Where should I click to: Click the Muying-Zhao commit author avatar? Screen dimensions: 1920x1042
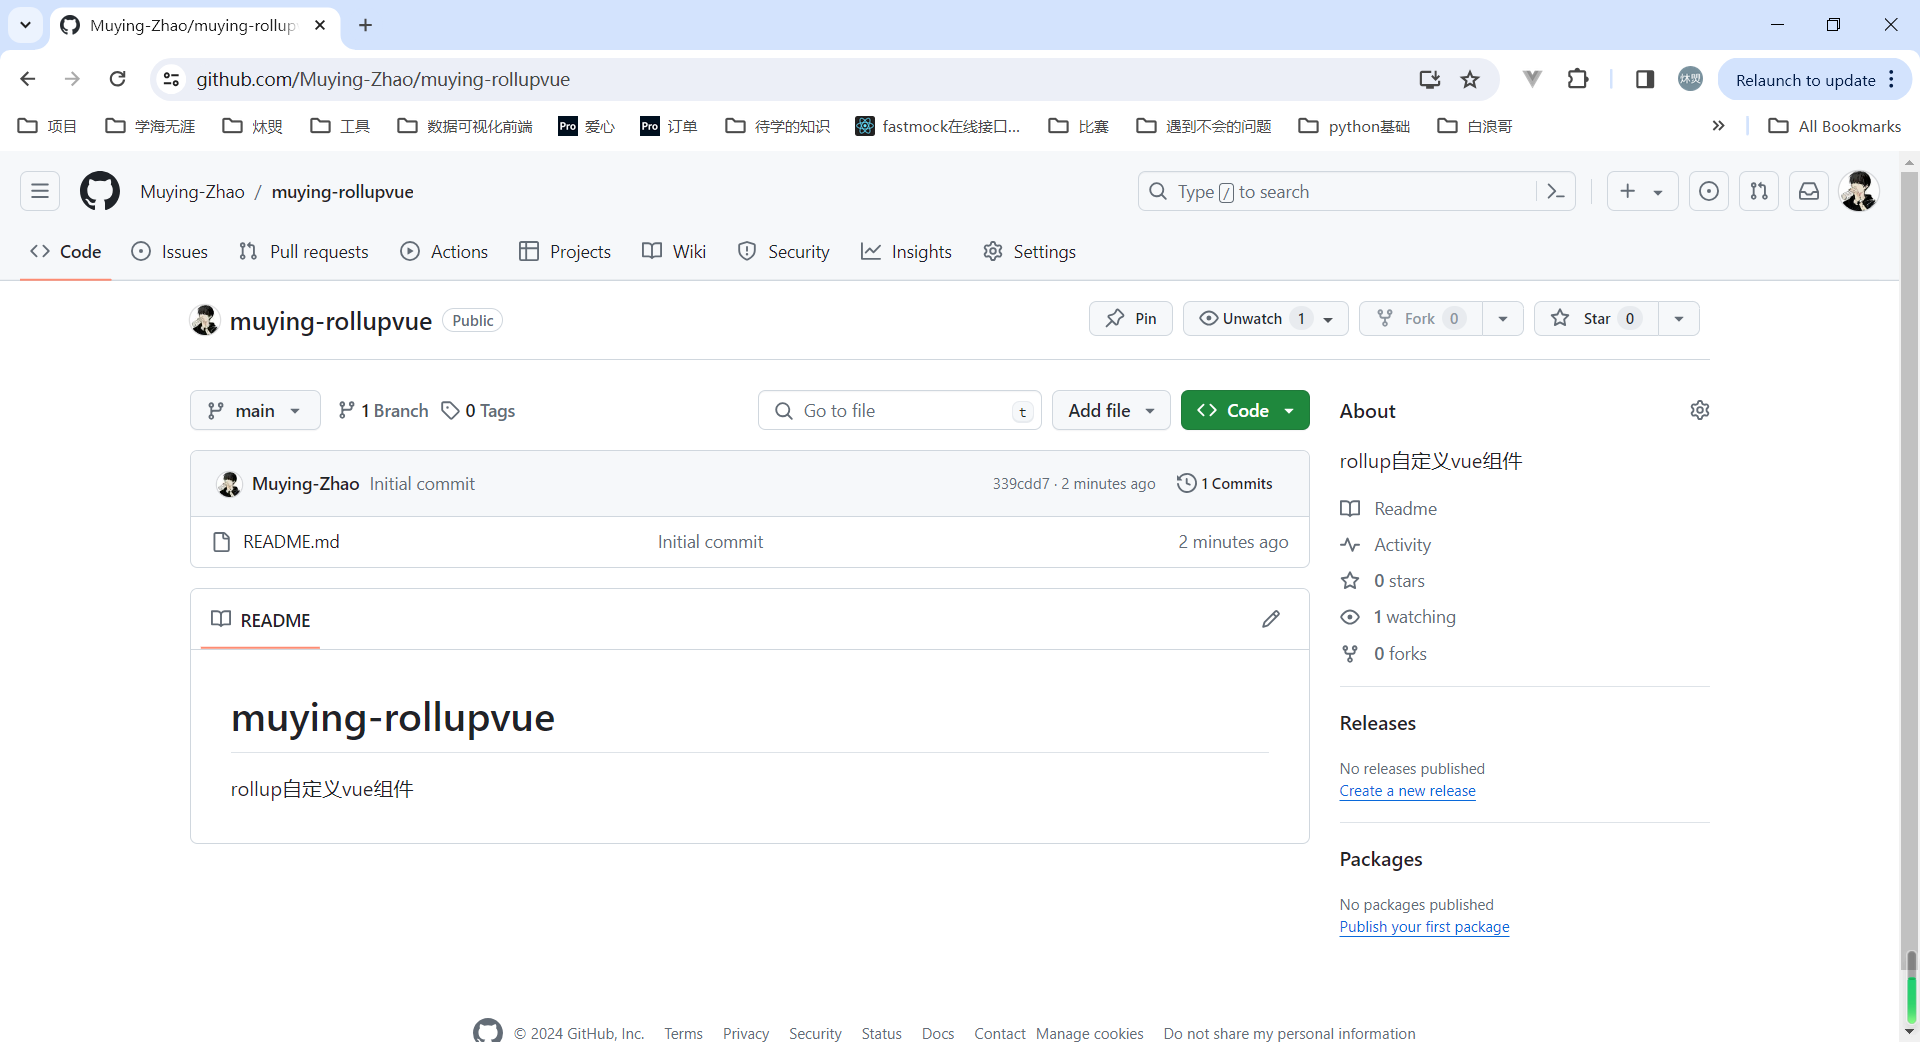[229, 484]
